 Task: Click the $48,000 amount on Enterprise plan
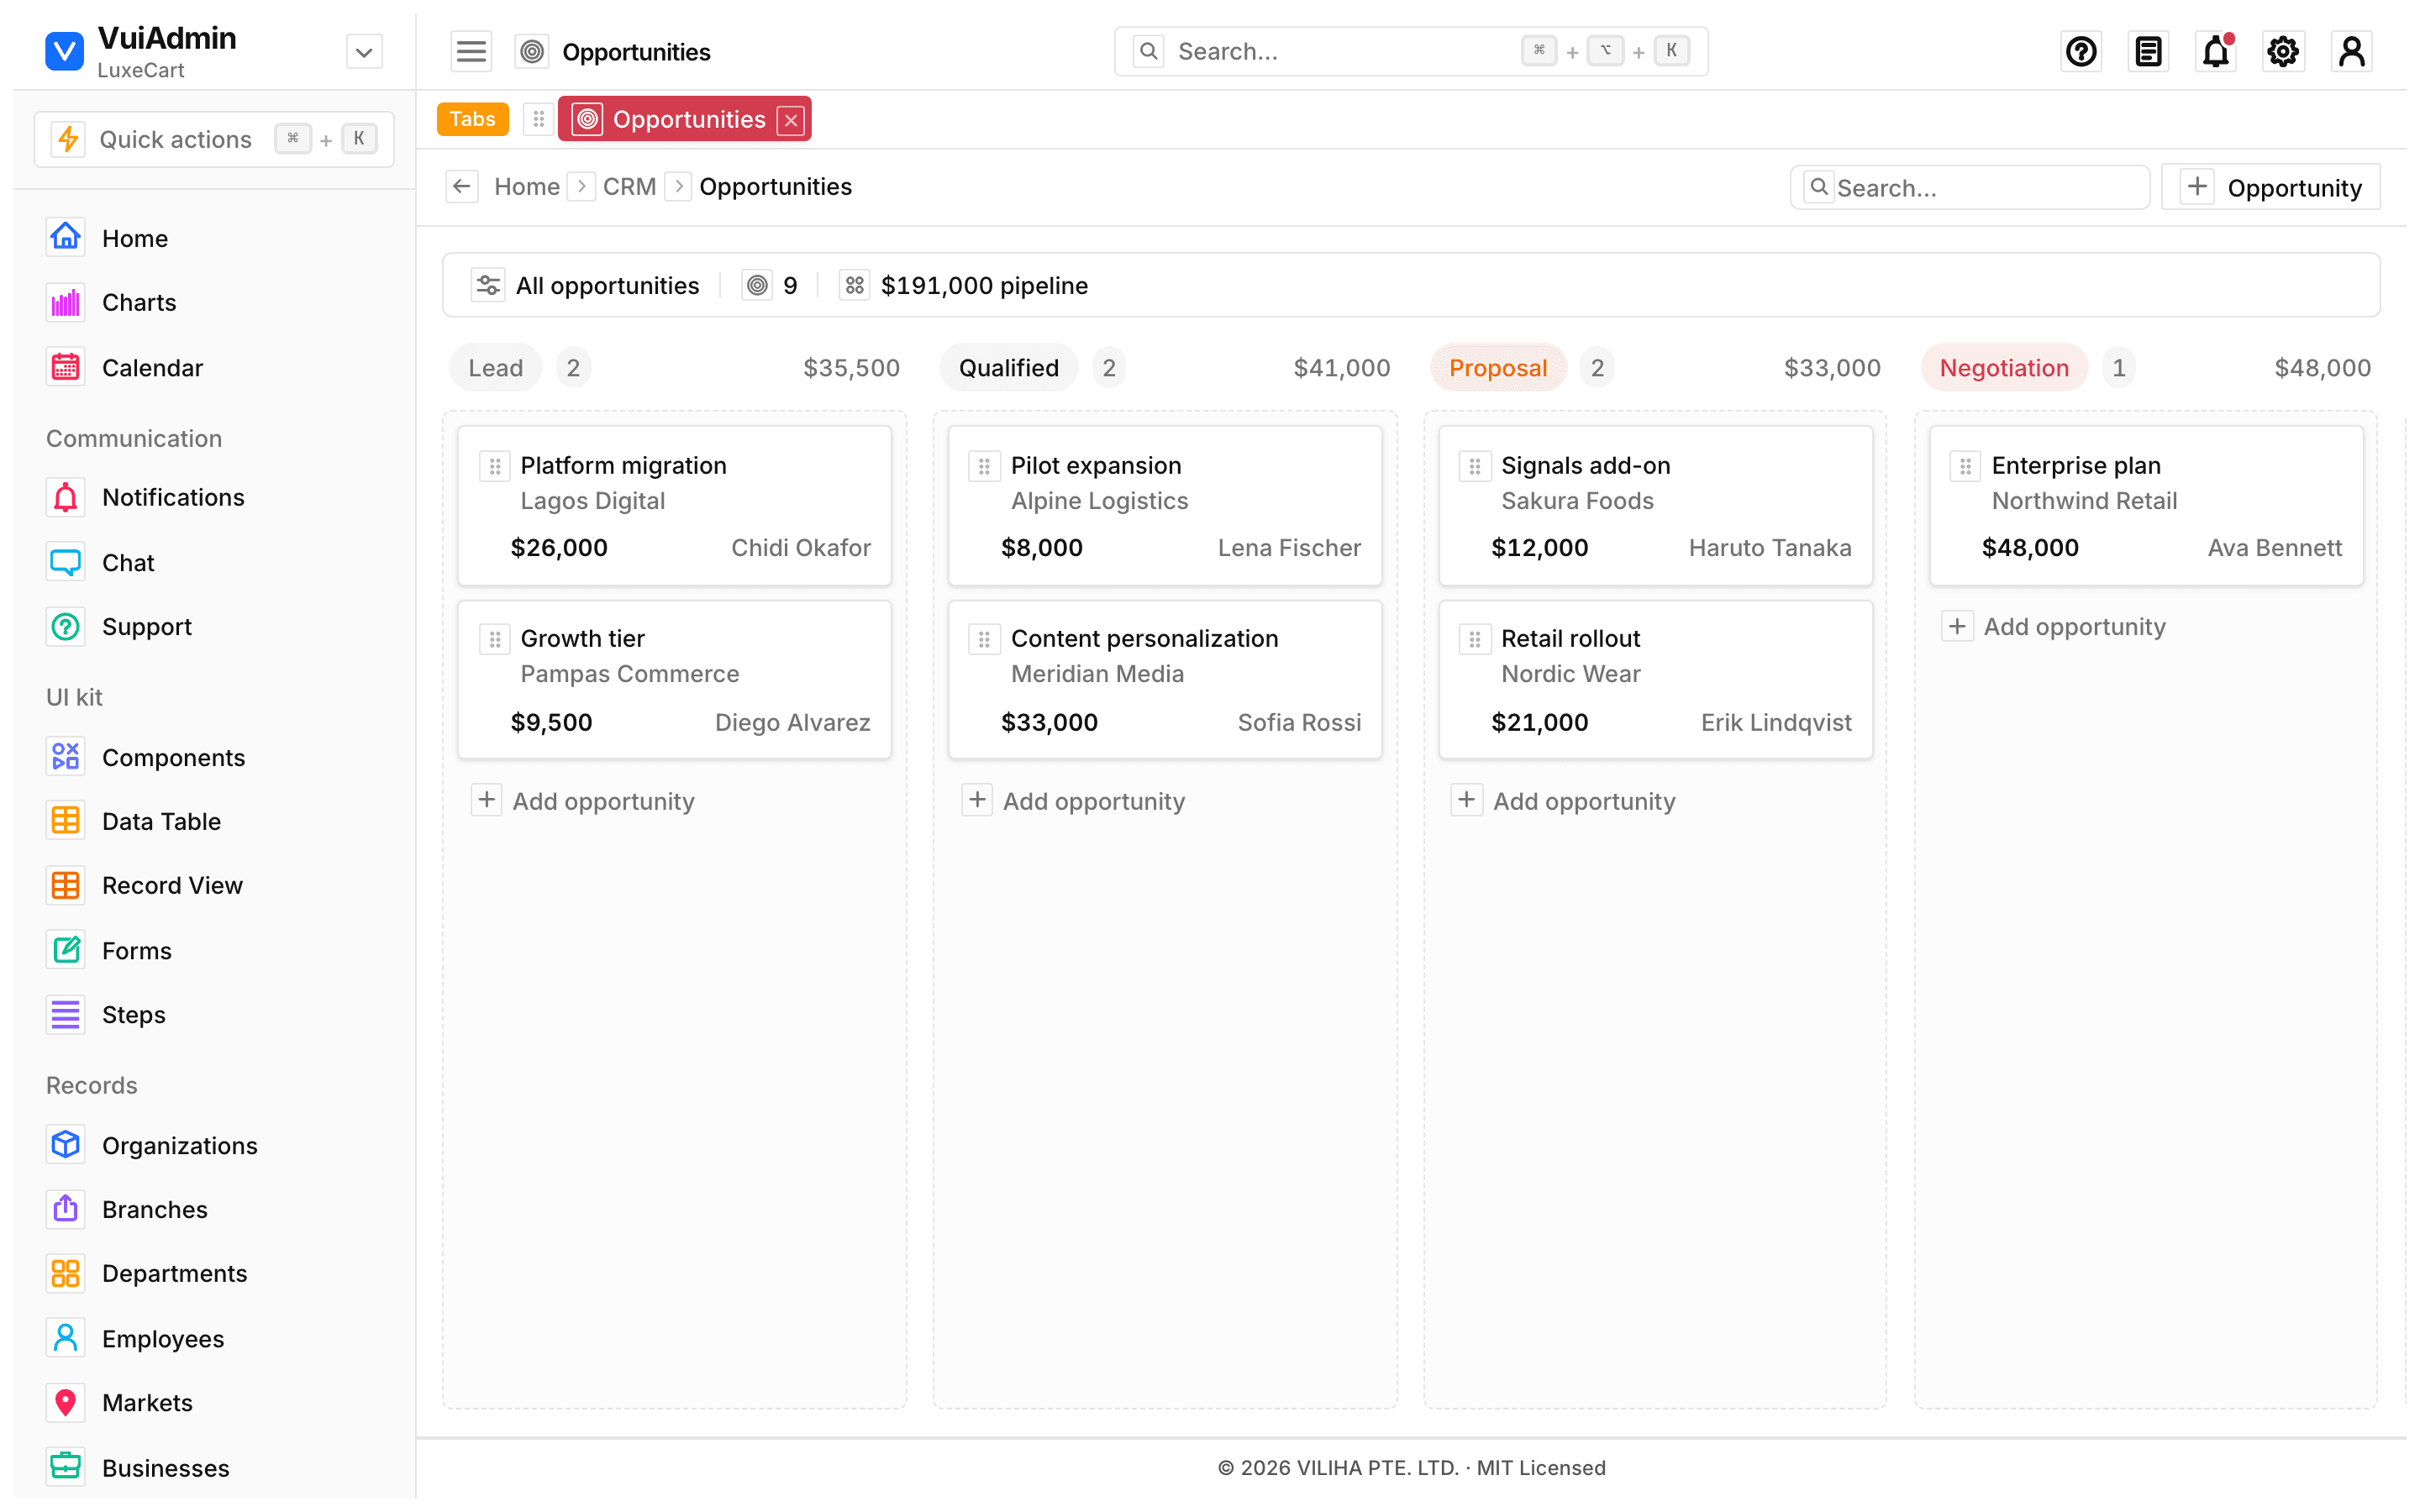pos(2029,547)
